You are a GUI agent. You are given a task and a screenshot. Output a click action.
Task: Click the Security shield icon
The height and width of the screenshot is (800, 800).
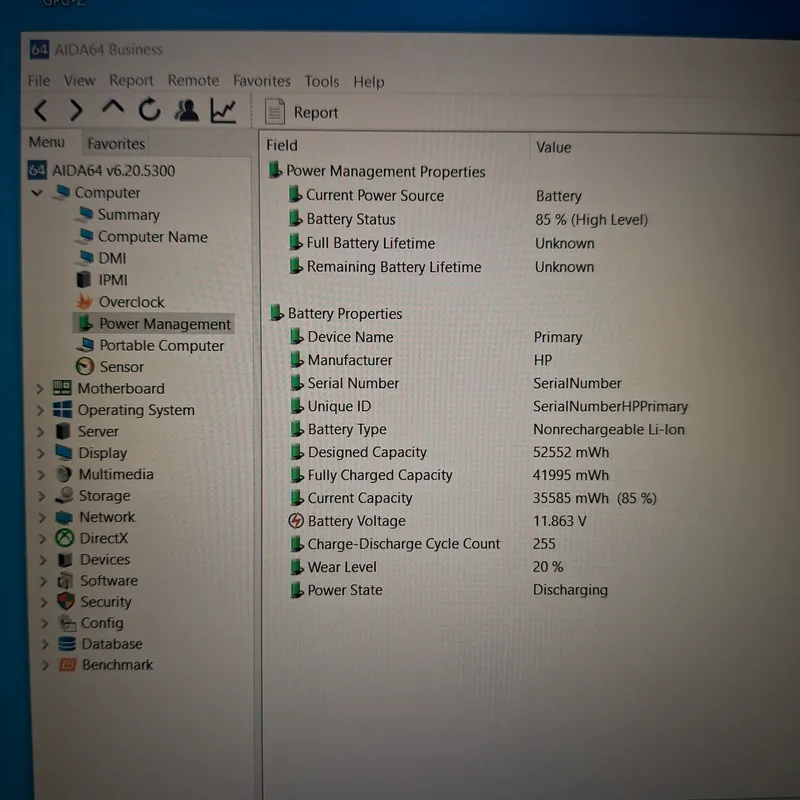point(66,602)
